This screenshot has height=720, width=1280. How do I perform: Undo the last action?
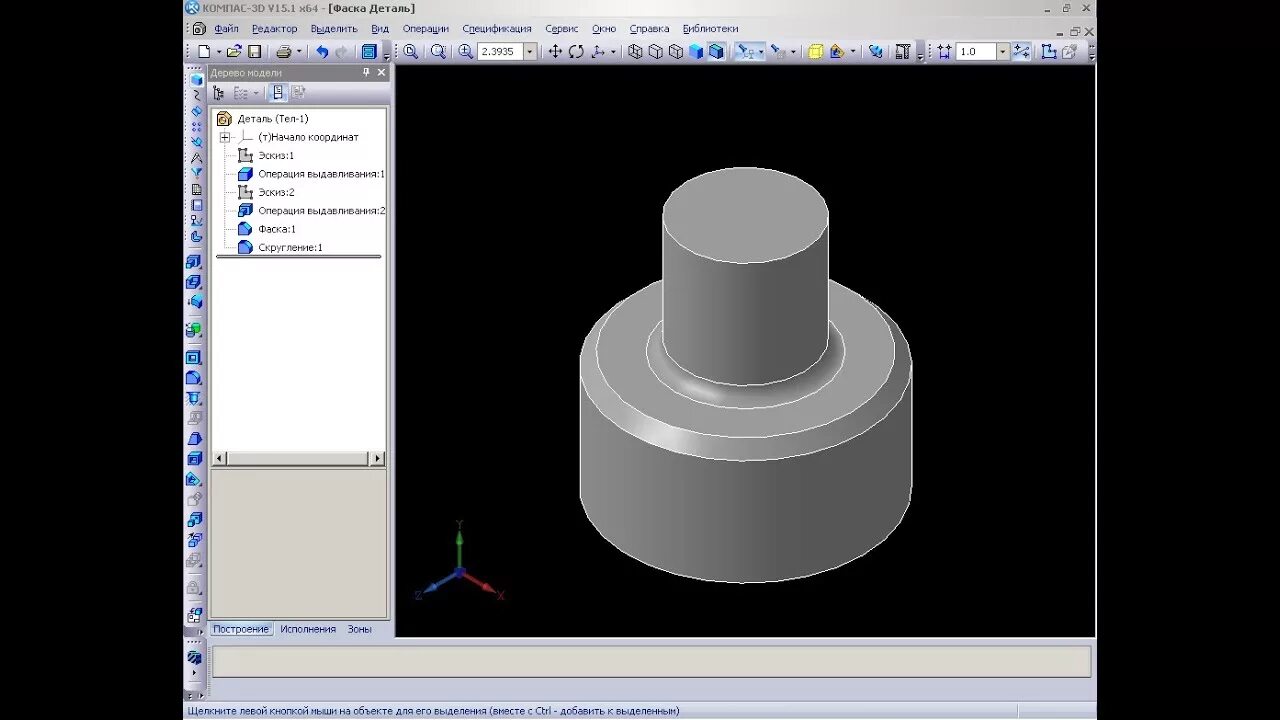[322, 51]
